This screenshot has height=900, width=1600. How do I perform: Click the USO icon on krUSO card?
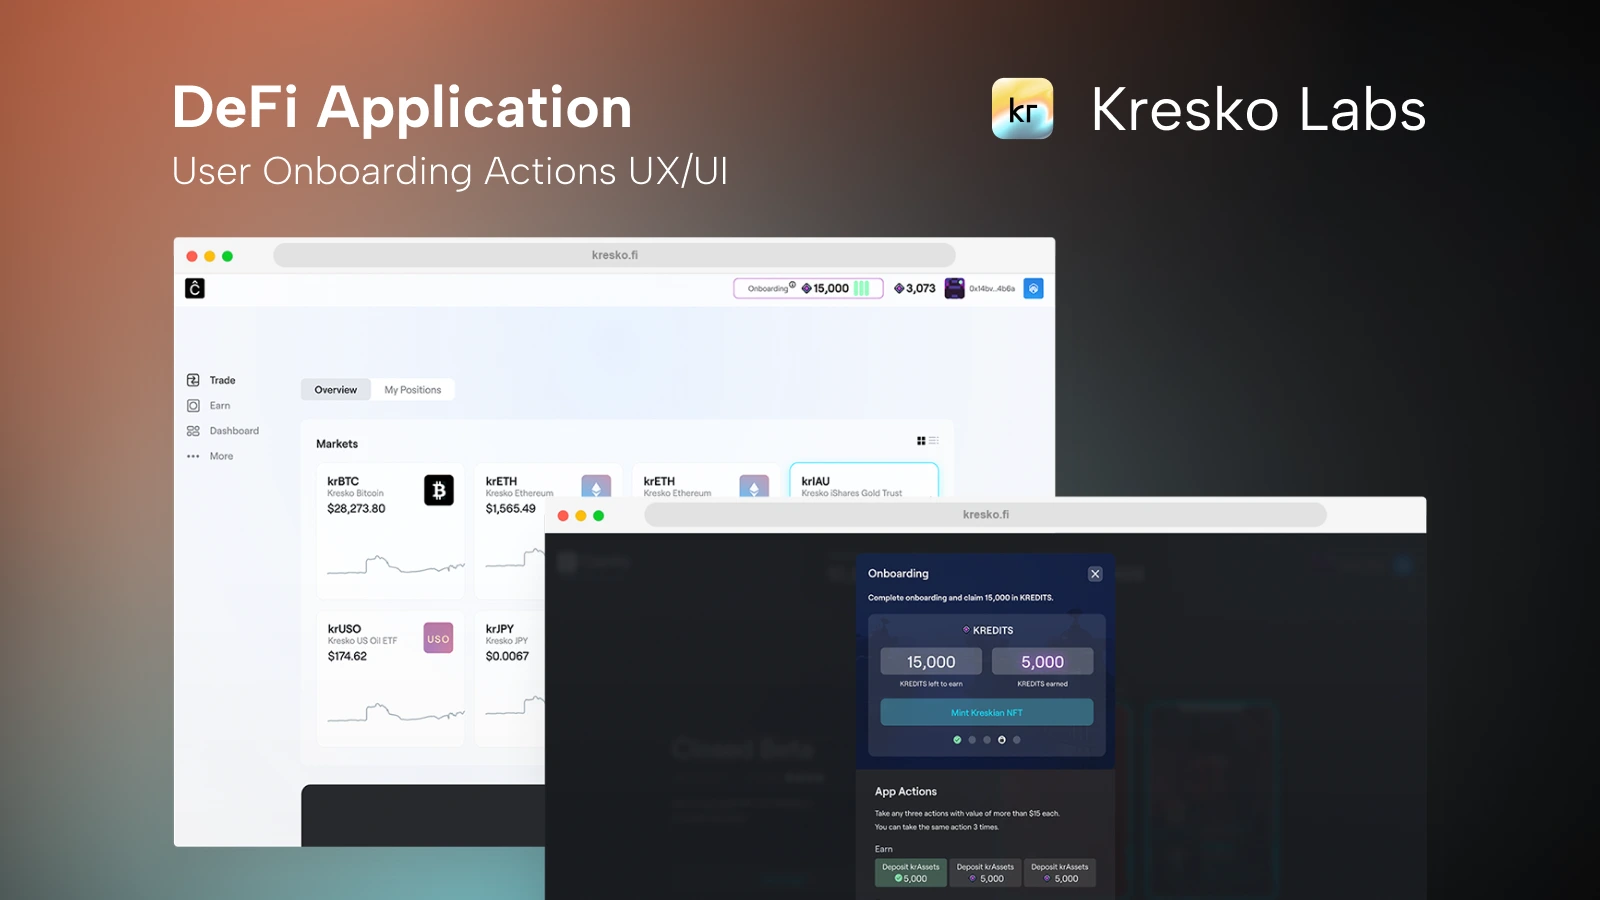coord(438,638)
